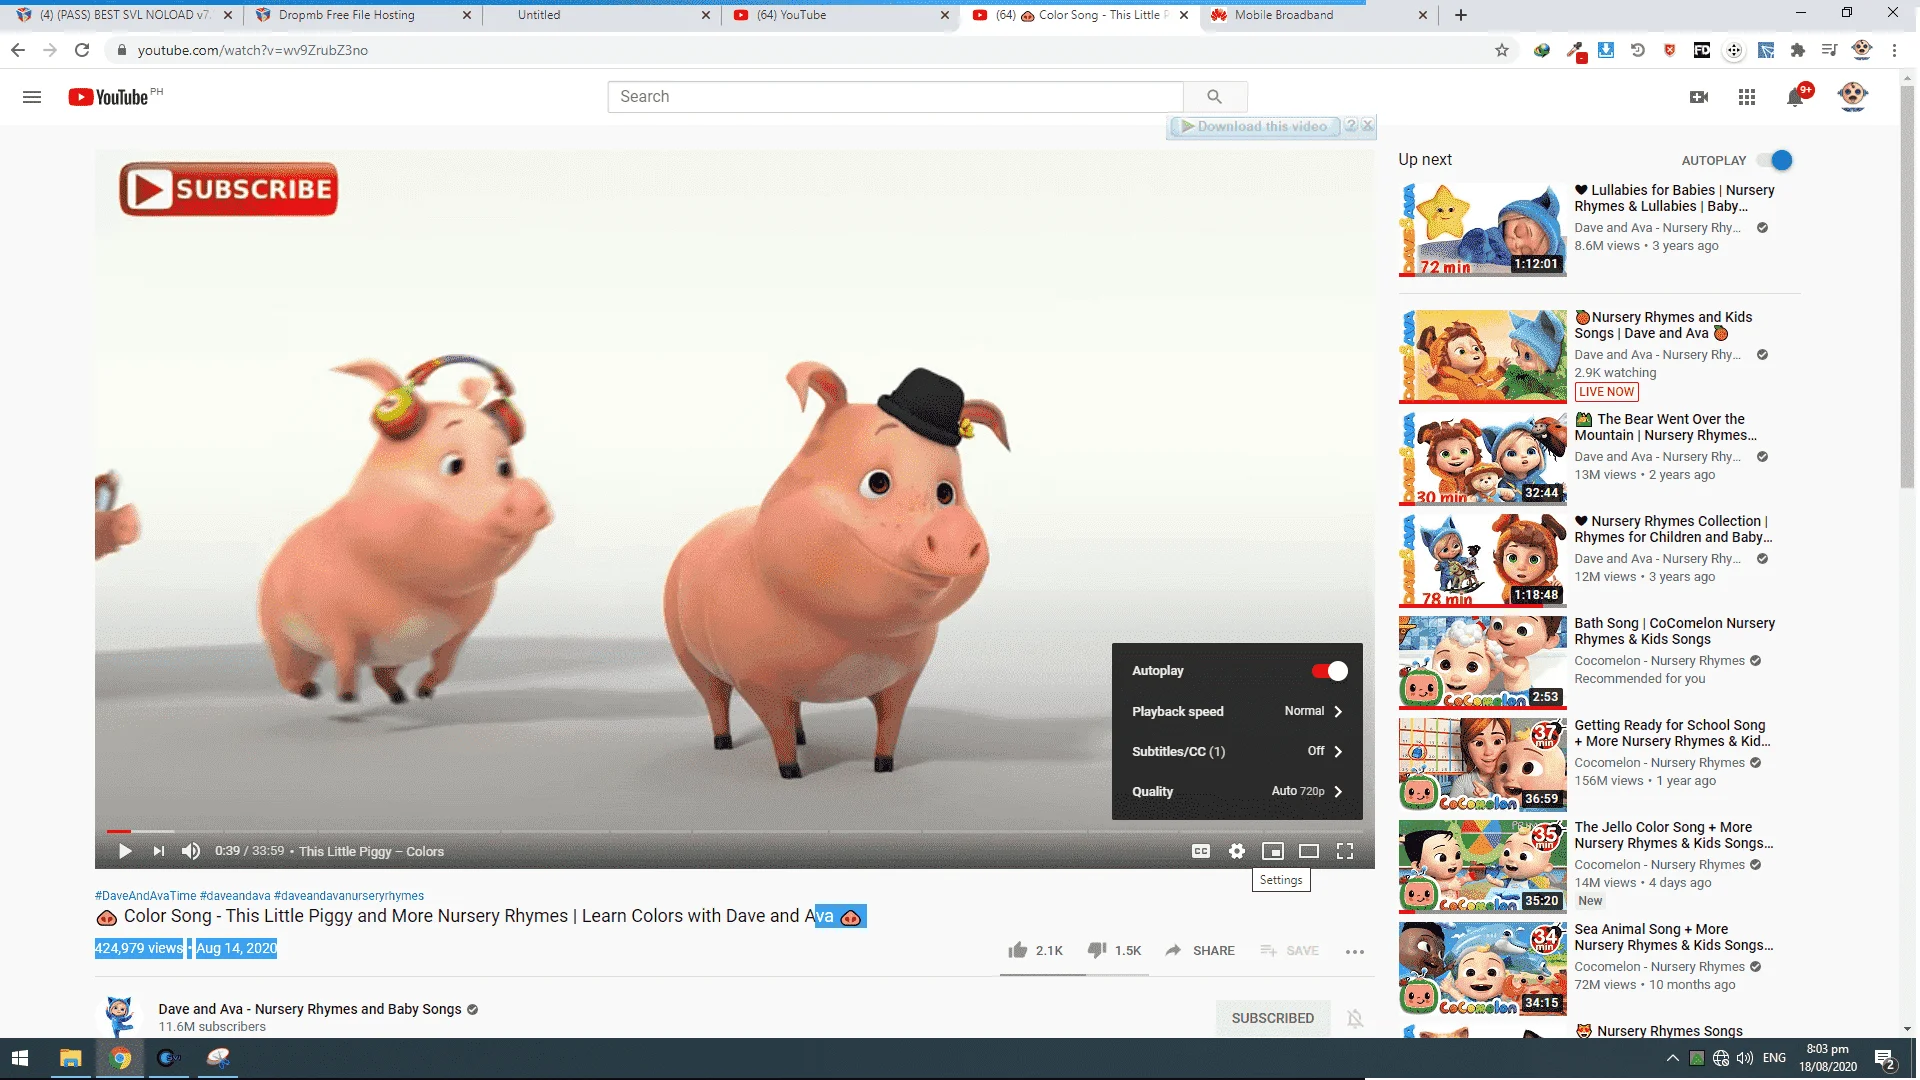This screenshot has width=1920, height=1080.
Task: Focus the YouTube search field
Action: (x=895, y=97)
